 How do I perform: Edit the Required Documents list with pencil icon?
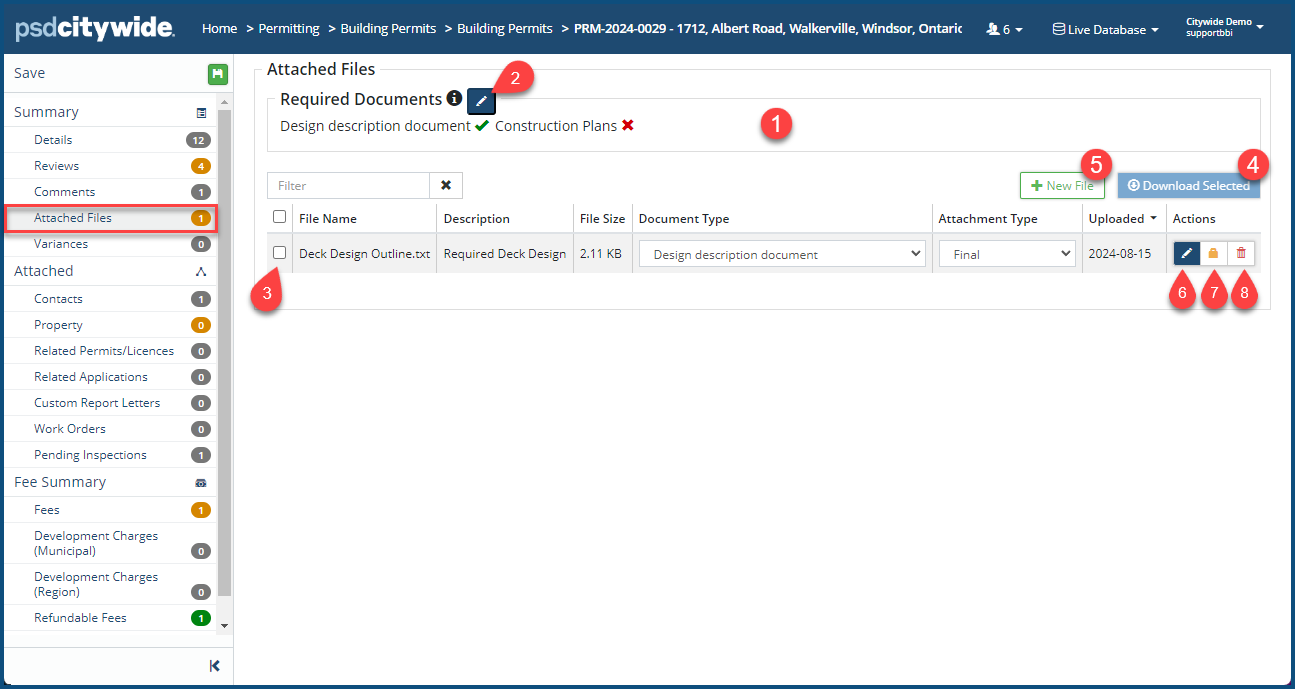coord(481,101)
